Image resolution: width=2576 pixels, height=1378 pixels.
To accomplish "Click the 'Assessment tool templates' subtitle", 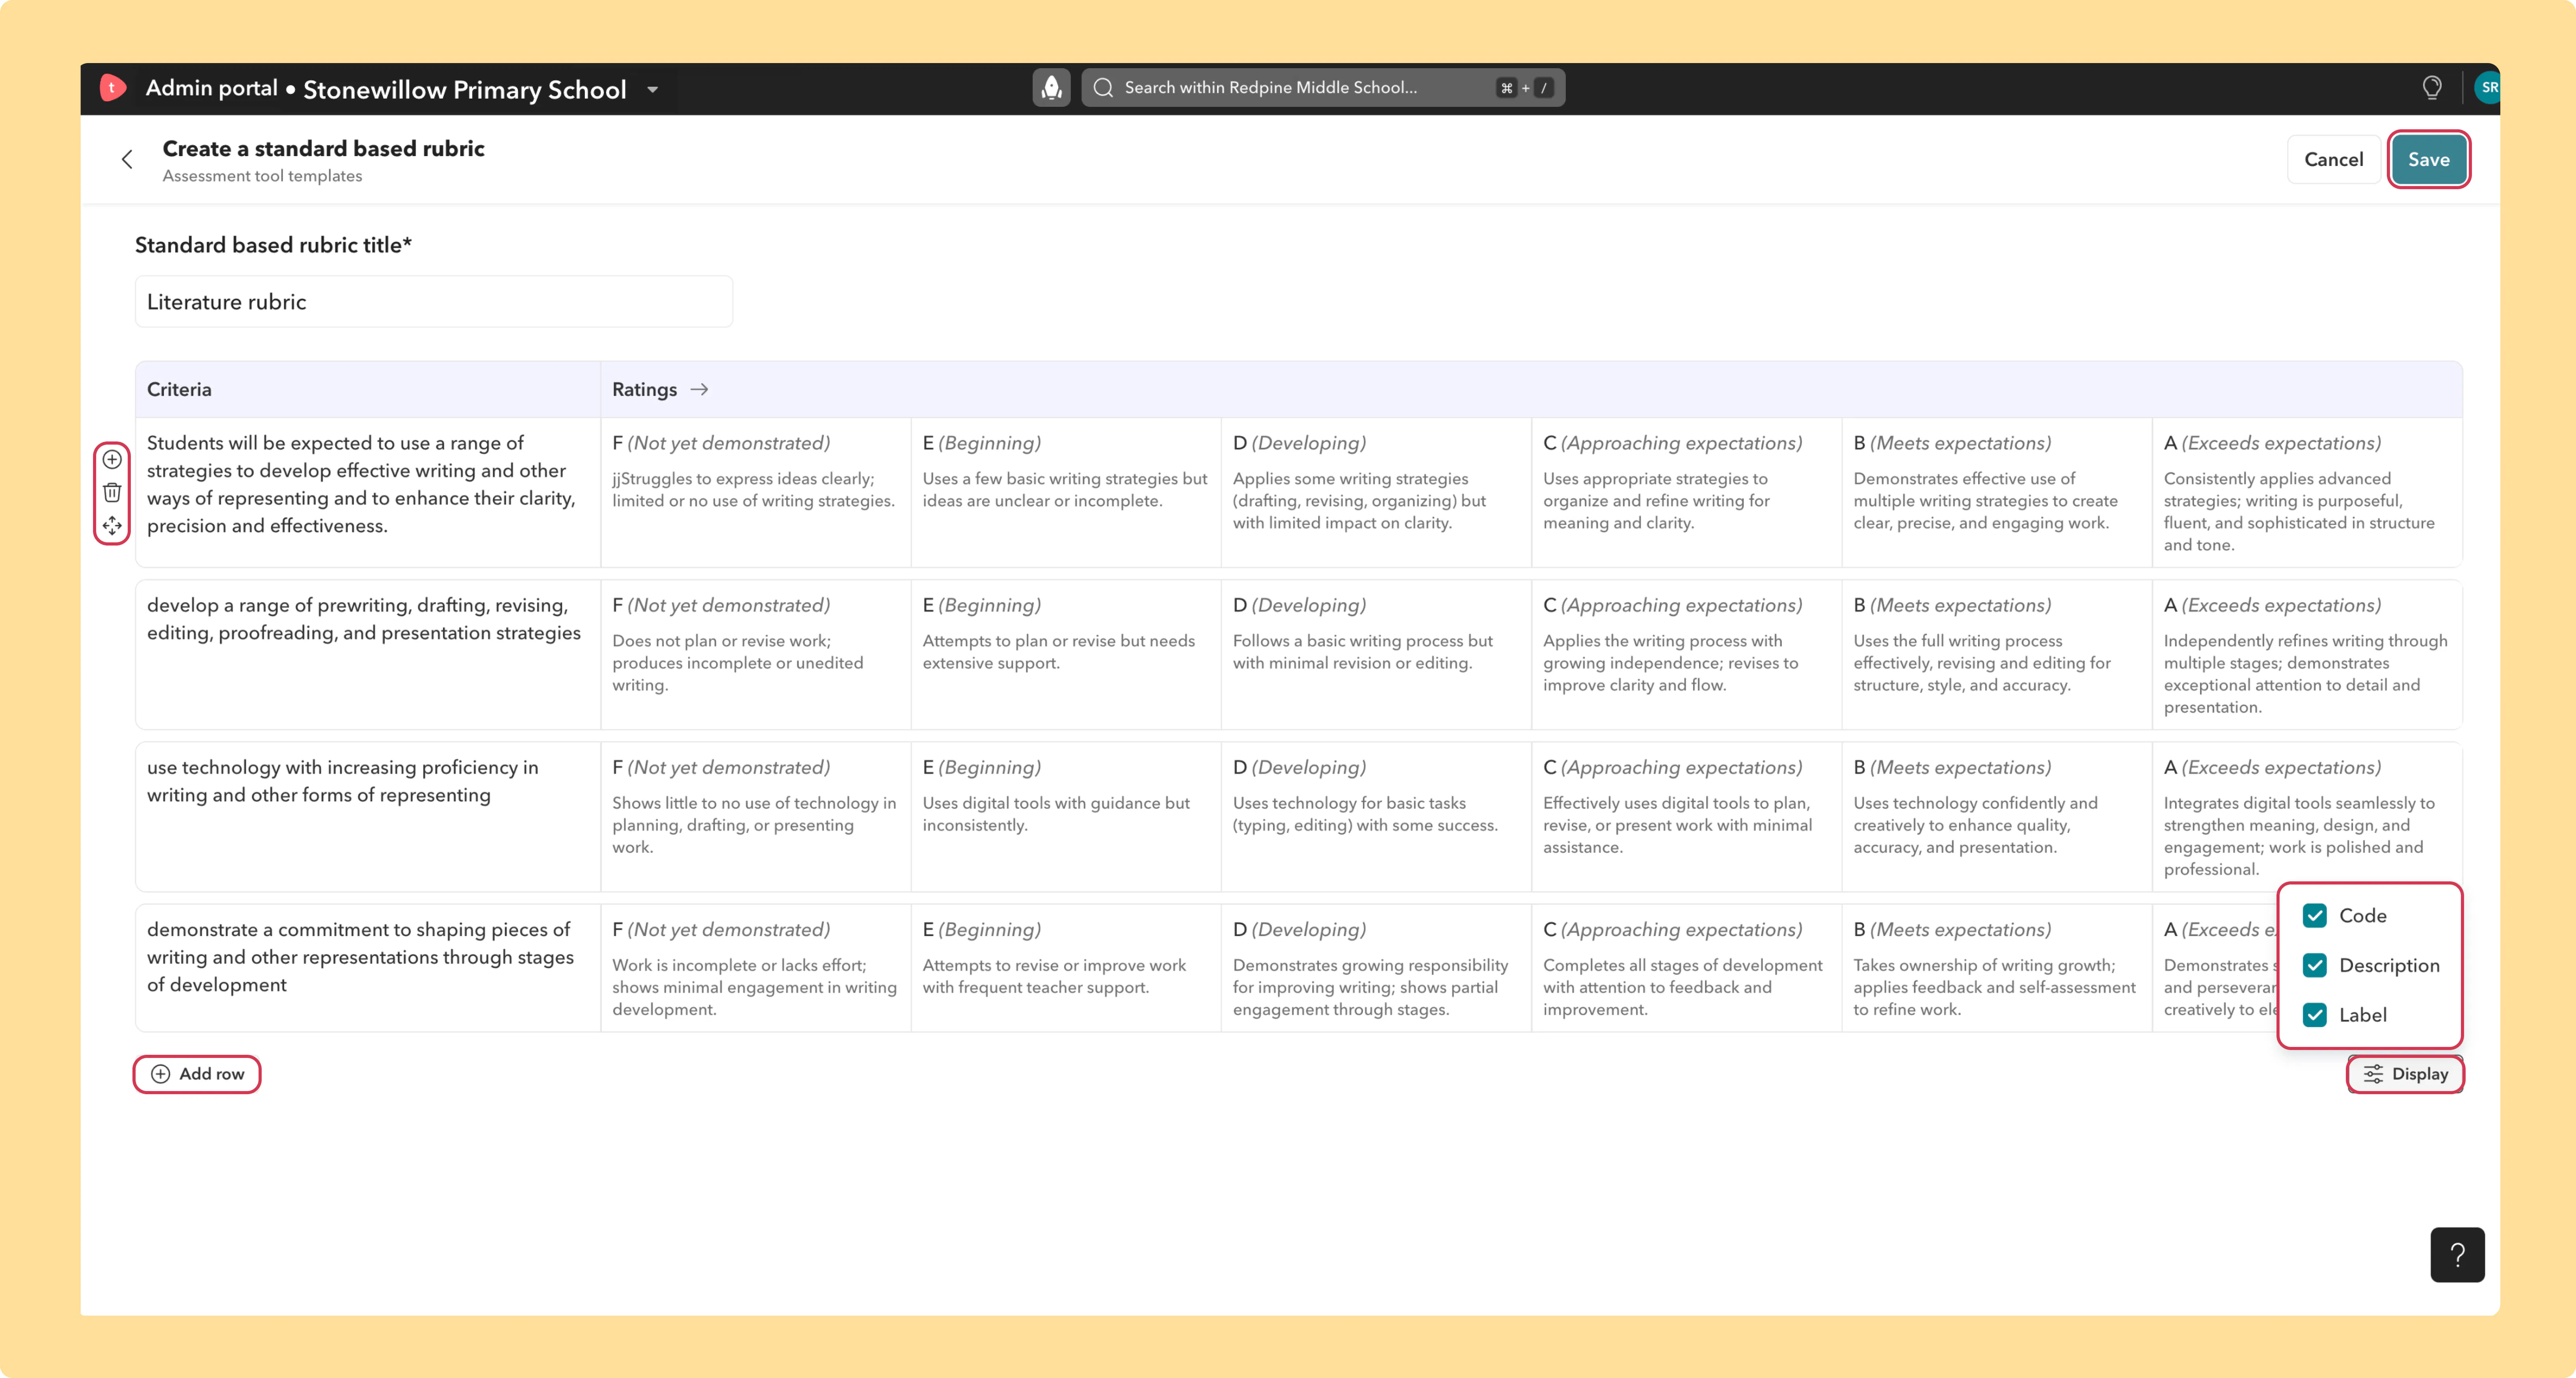I will 262,176.
